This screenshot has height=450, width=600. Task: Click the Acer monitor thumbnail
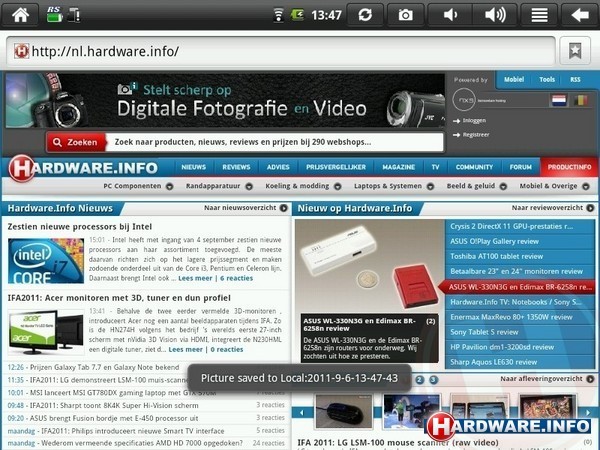[x=46, y=332]
